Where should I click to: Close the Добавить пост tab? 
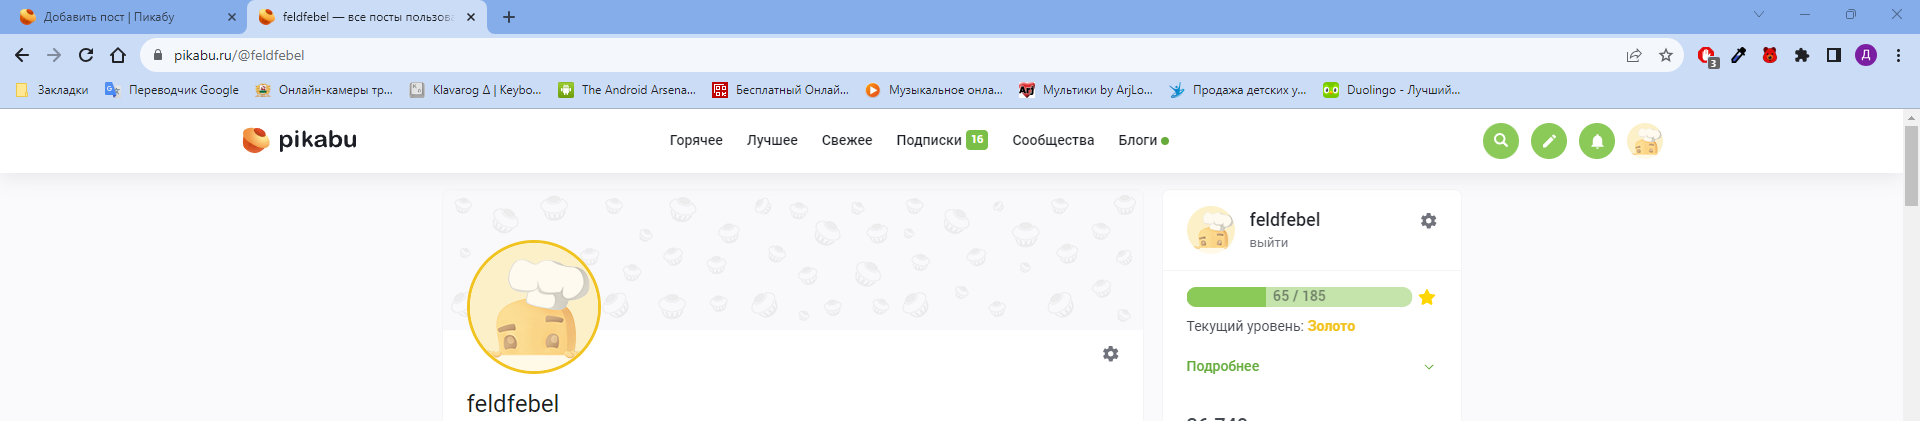tap(232, 17)
